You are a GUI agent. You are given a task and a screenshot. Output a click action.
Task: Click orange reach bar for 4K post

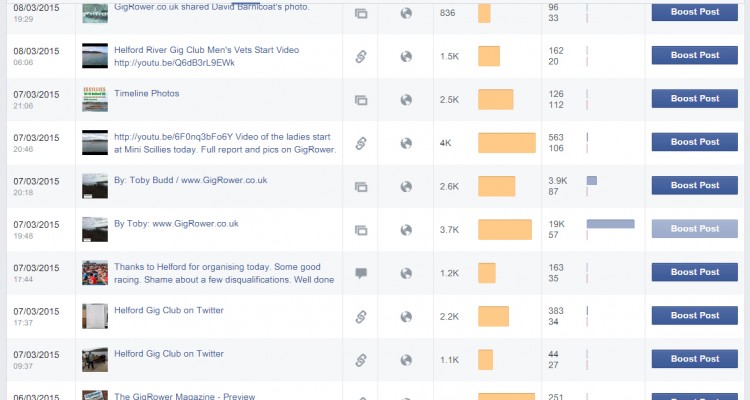[x=507, y=143]
